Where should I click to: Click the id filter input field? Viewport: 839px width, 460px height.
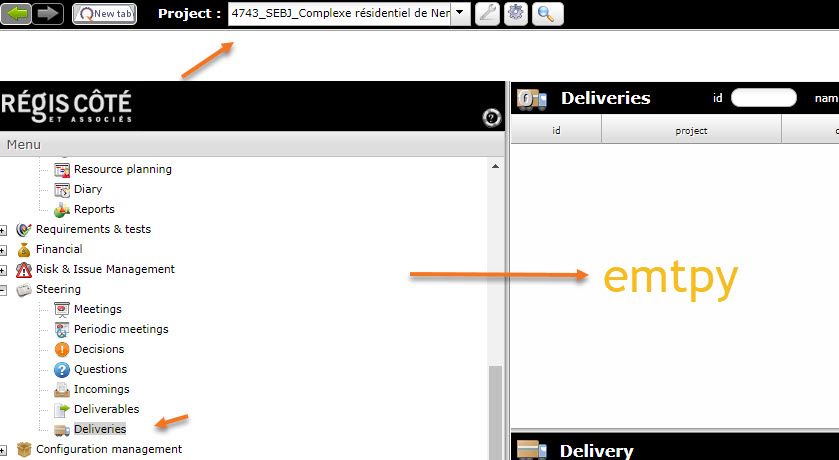(764, 98)
